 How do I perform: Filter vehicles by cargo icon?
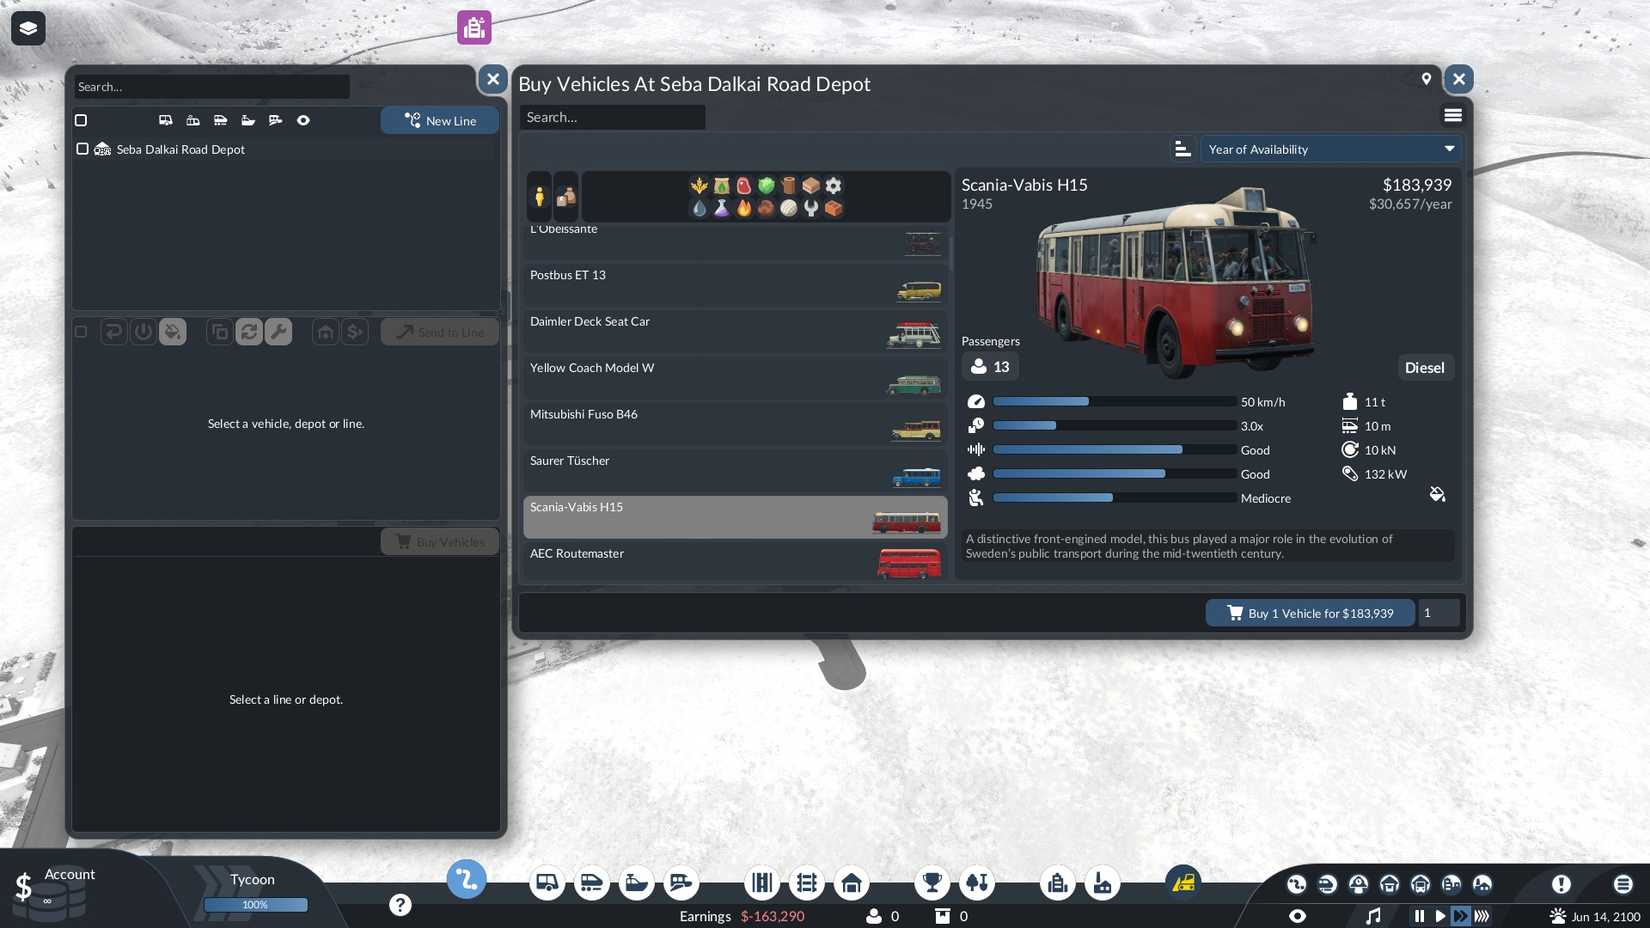point(566,196)
